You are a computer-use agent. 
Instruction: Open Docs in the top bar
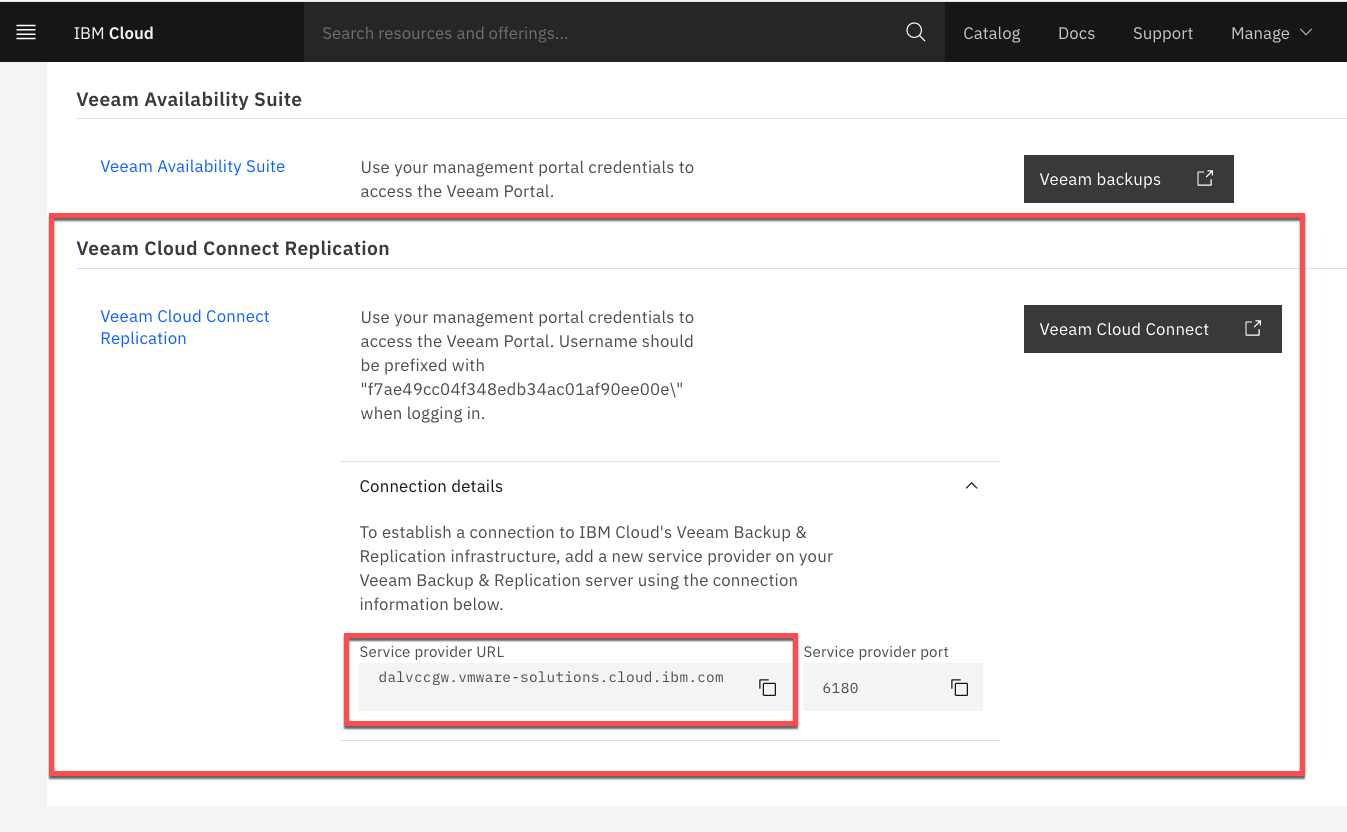pos(1076,33)
